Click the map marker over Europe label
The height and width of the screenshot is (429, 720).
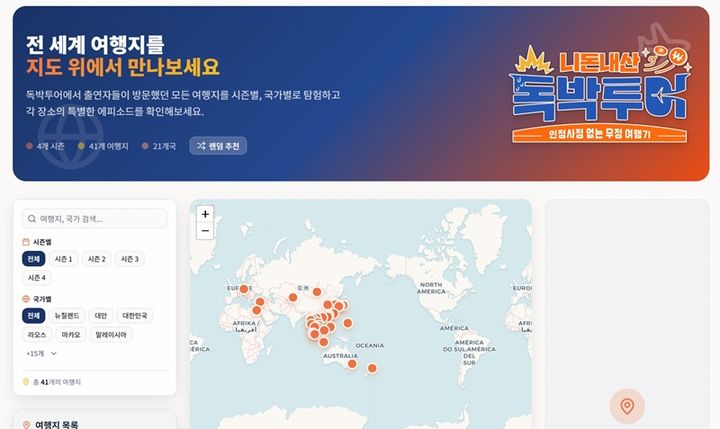[244, 289]
